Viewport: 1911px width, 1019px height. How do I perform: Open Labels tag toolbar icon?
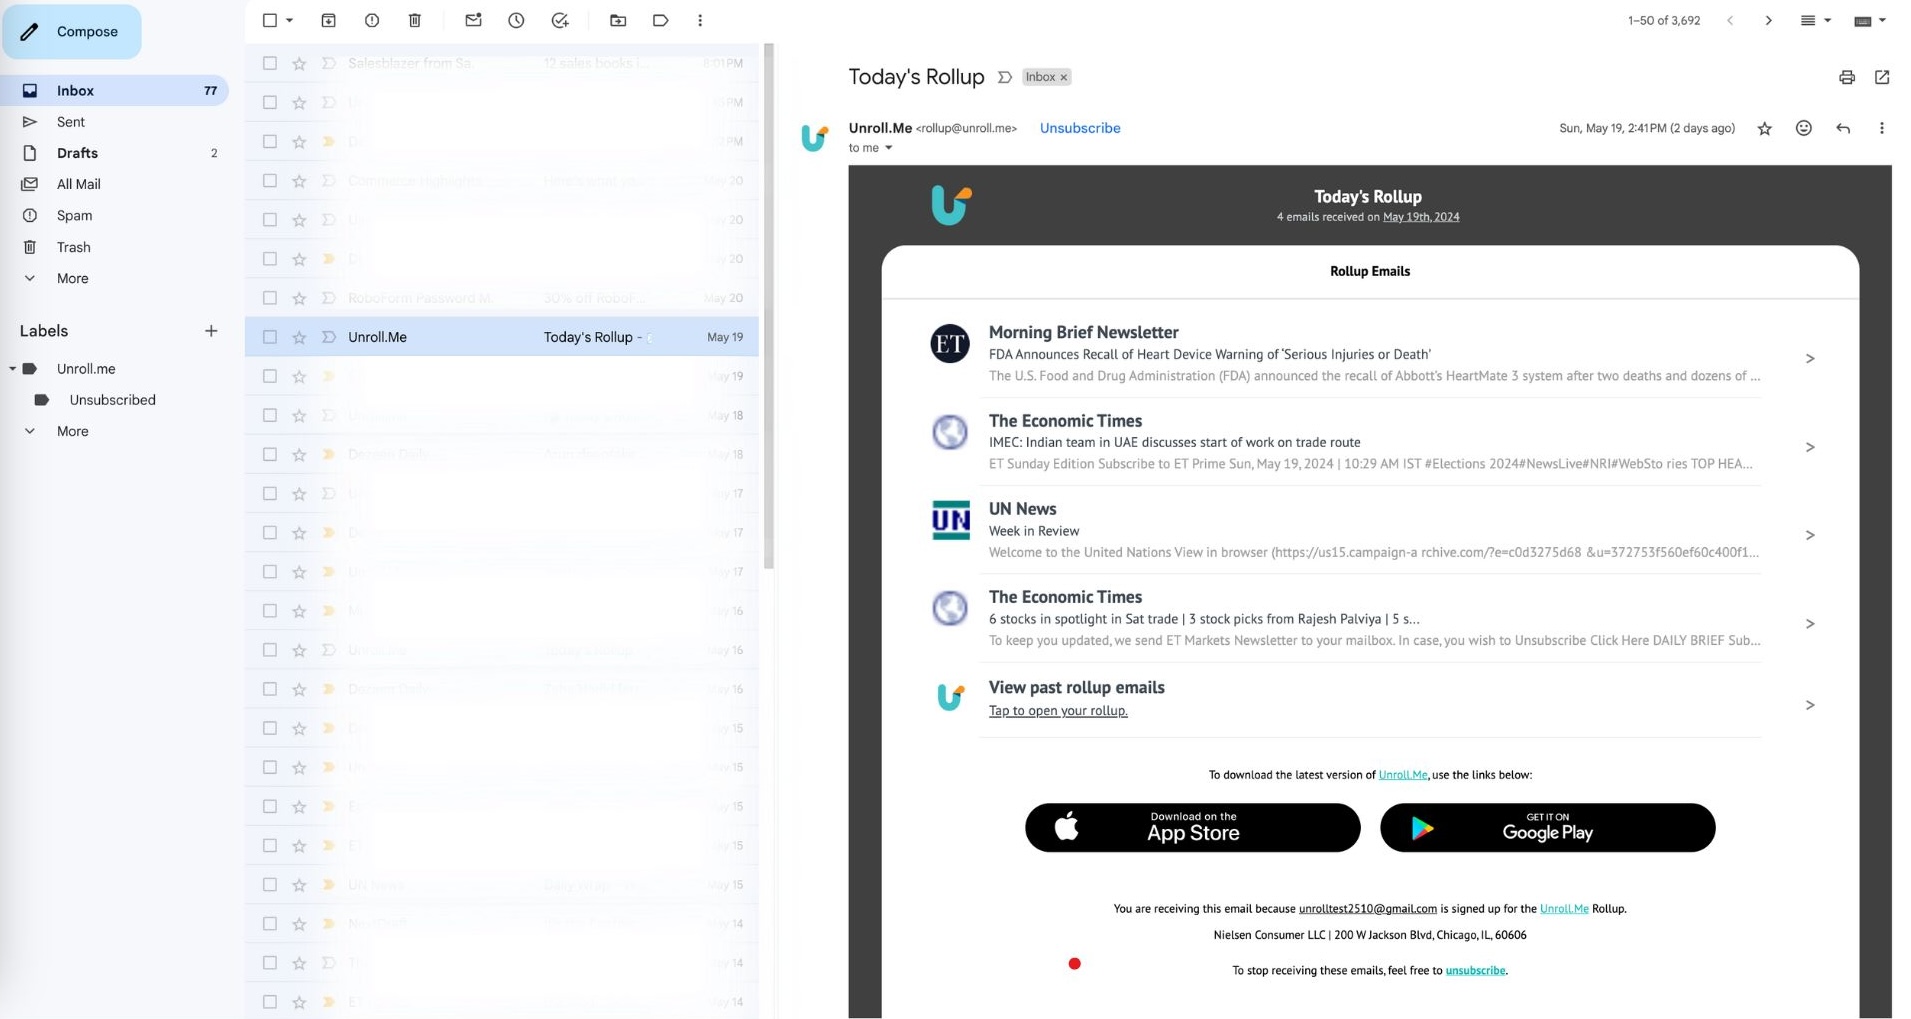660,20
